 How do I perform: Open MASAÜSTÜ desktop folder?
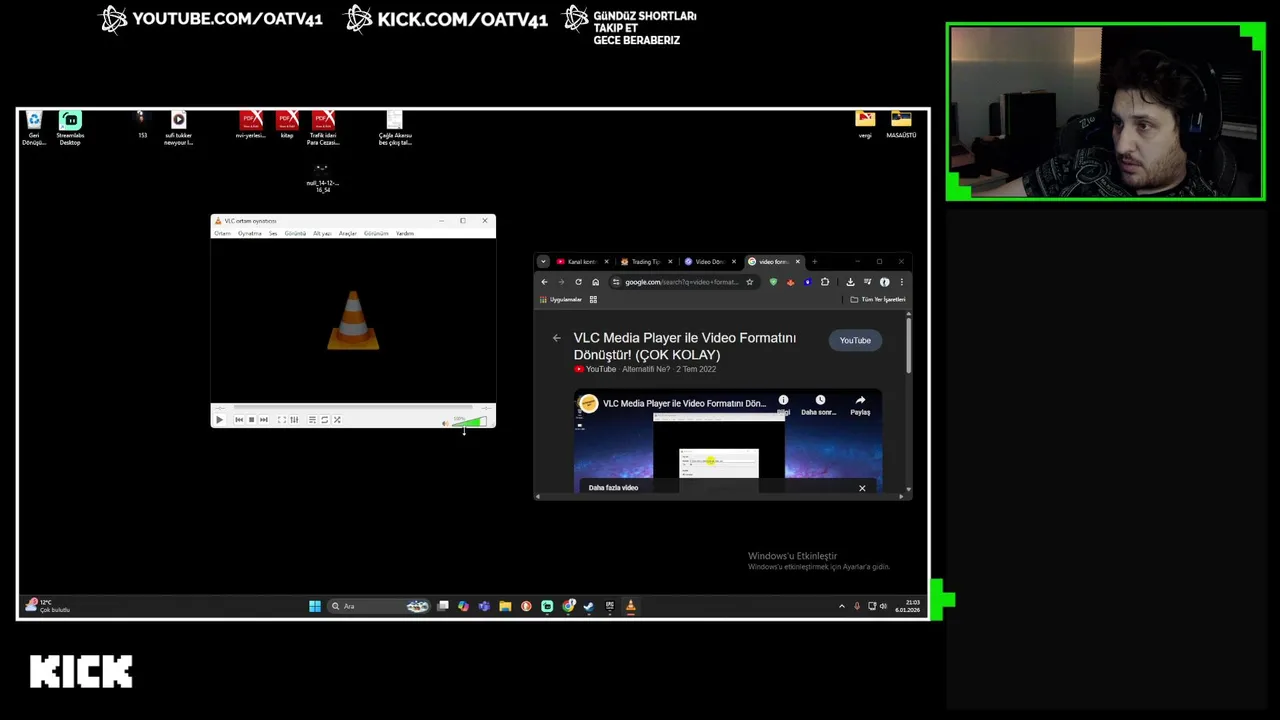point(901,125)
